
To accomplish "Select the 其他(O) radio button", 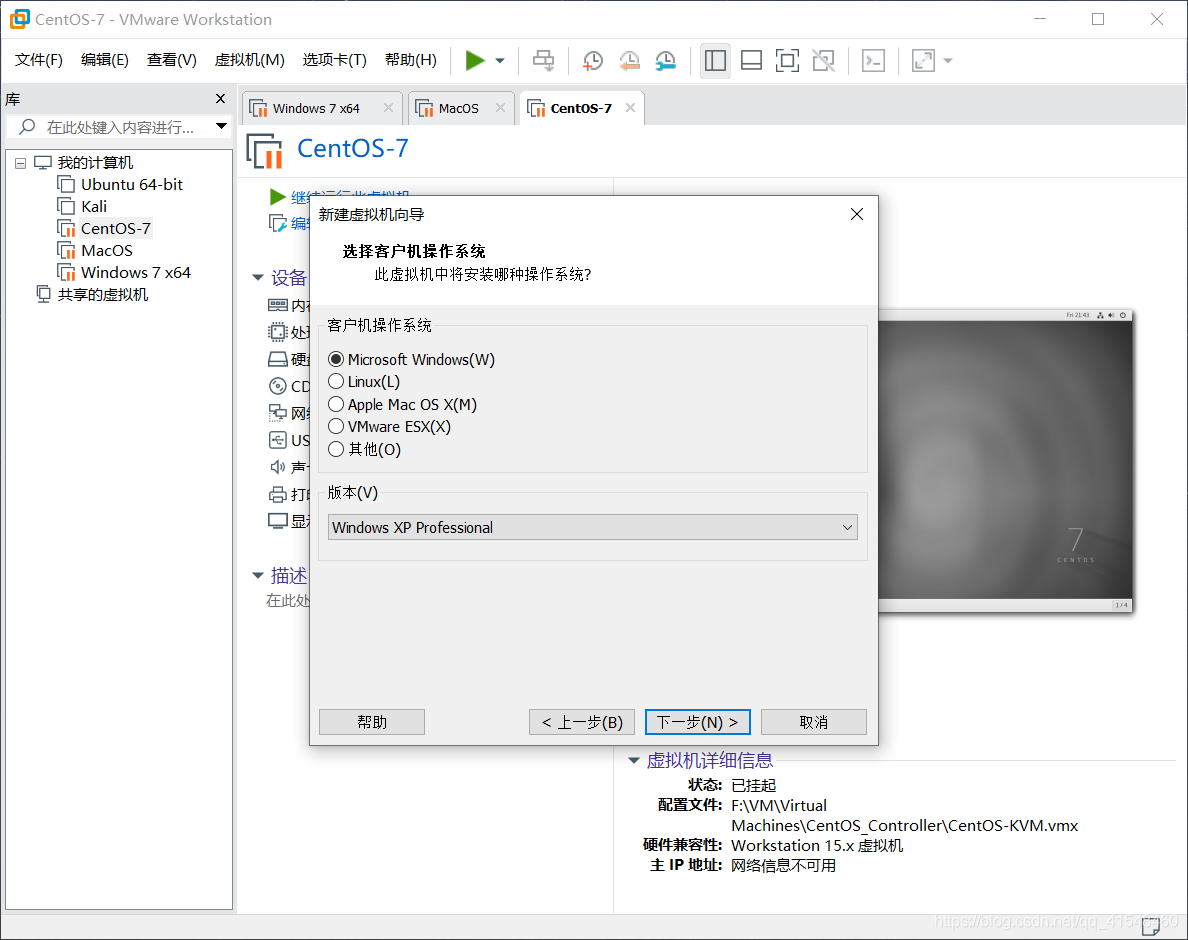I will pyautogui.click(x=336, y=449).
